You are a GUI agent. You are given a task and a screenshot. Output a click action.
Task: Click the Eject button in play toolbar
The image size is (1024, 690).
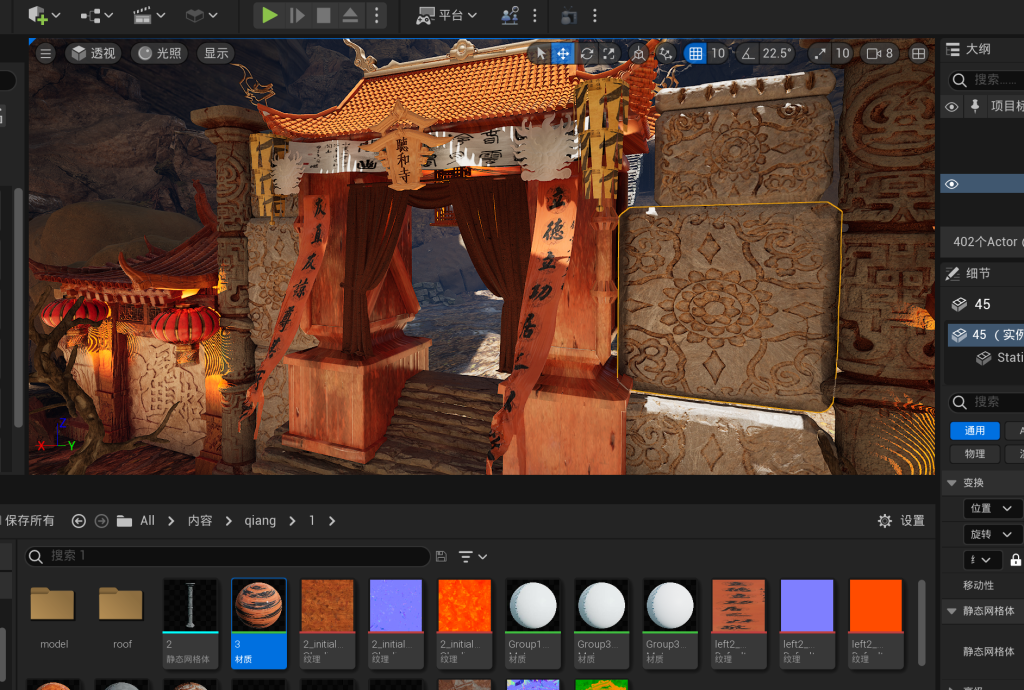coord(350,15)
